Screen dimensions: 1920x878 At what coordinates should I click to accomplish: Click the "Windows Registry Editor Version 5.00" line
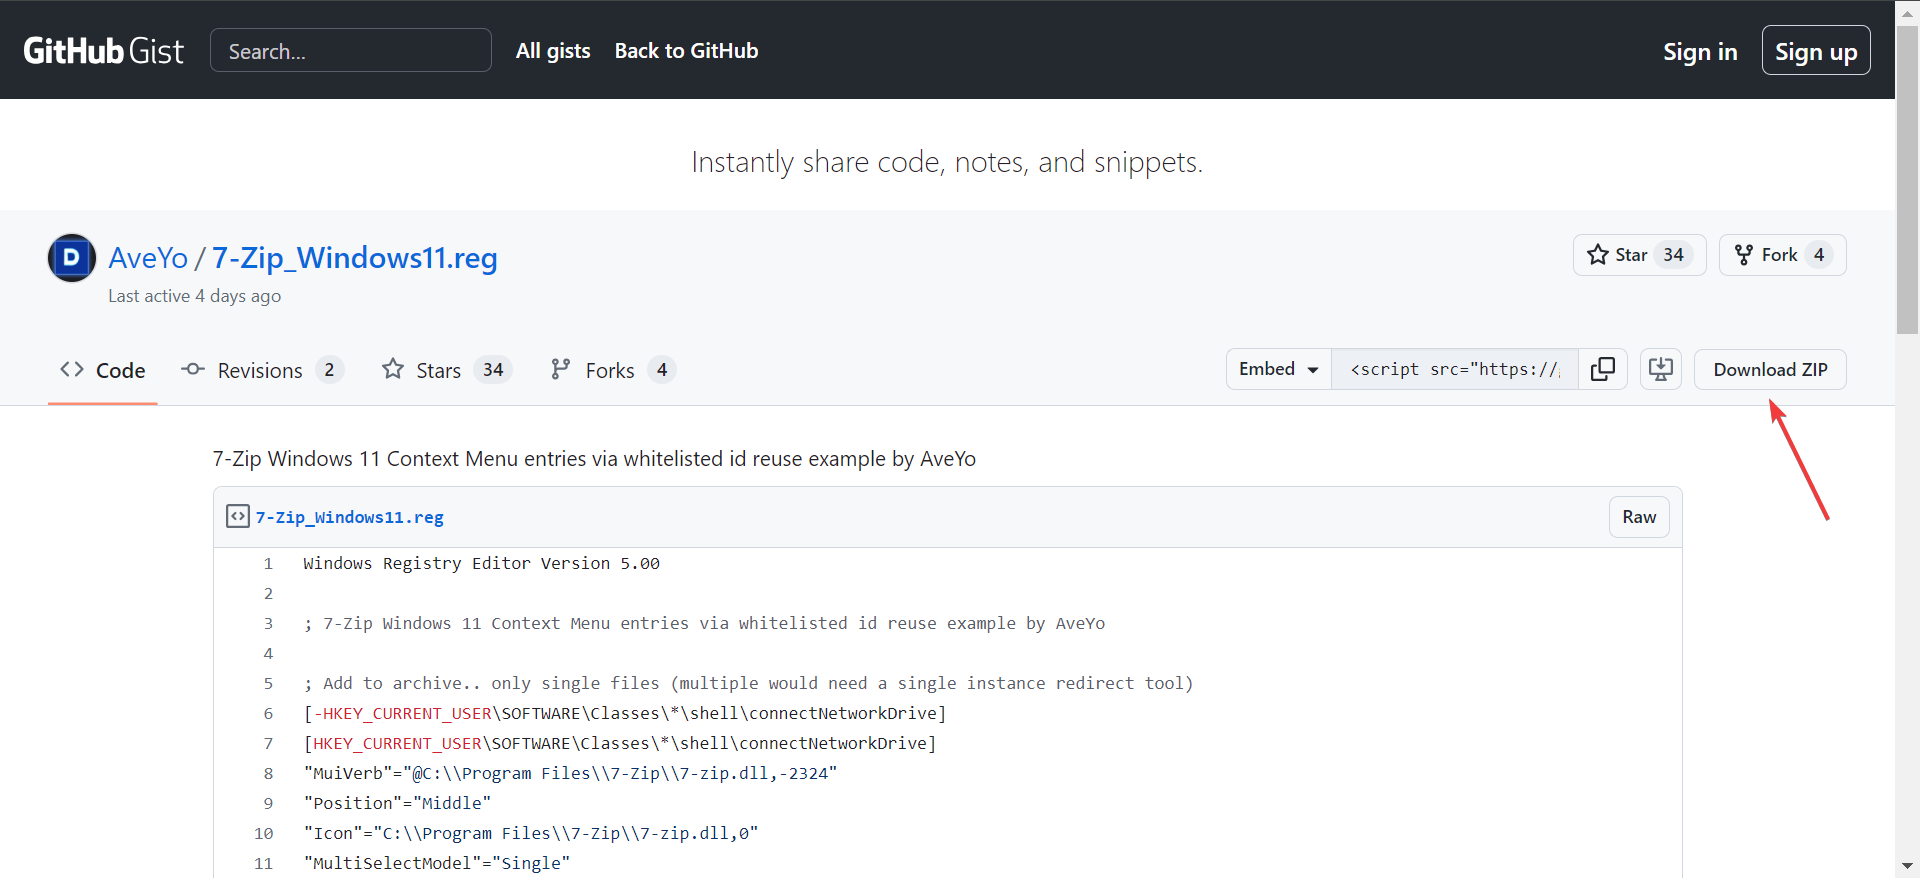(482, 564)
